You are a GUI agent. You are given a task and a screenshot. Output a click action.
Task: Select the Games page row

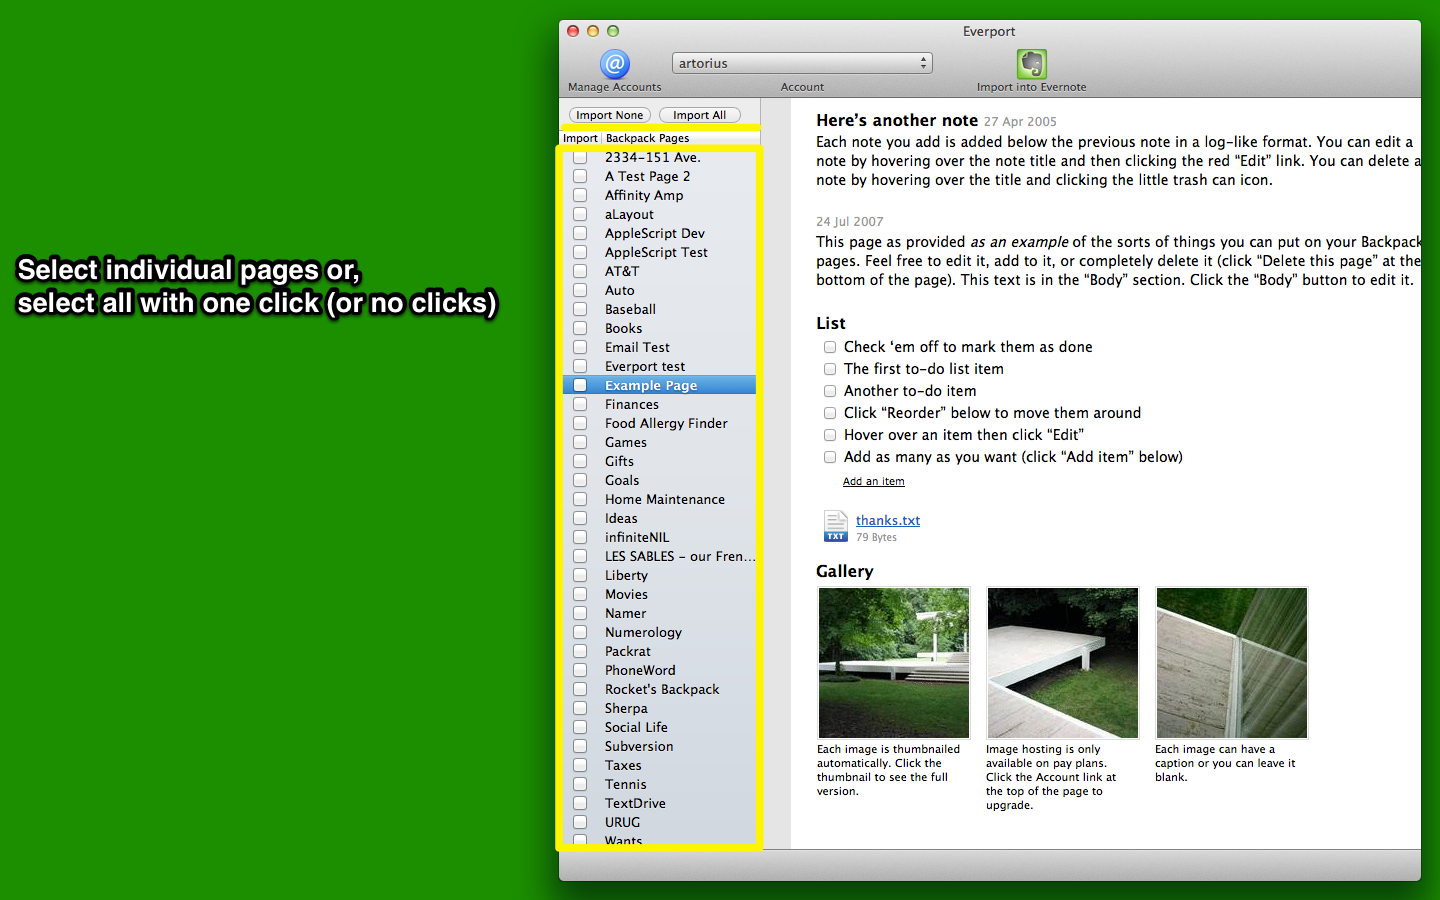point(660,442)
